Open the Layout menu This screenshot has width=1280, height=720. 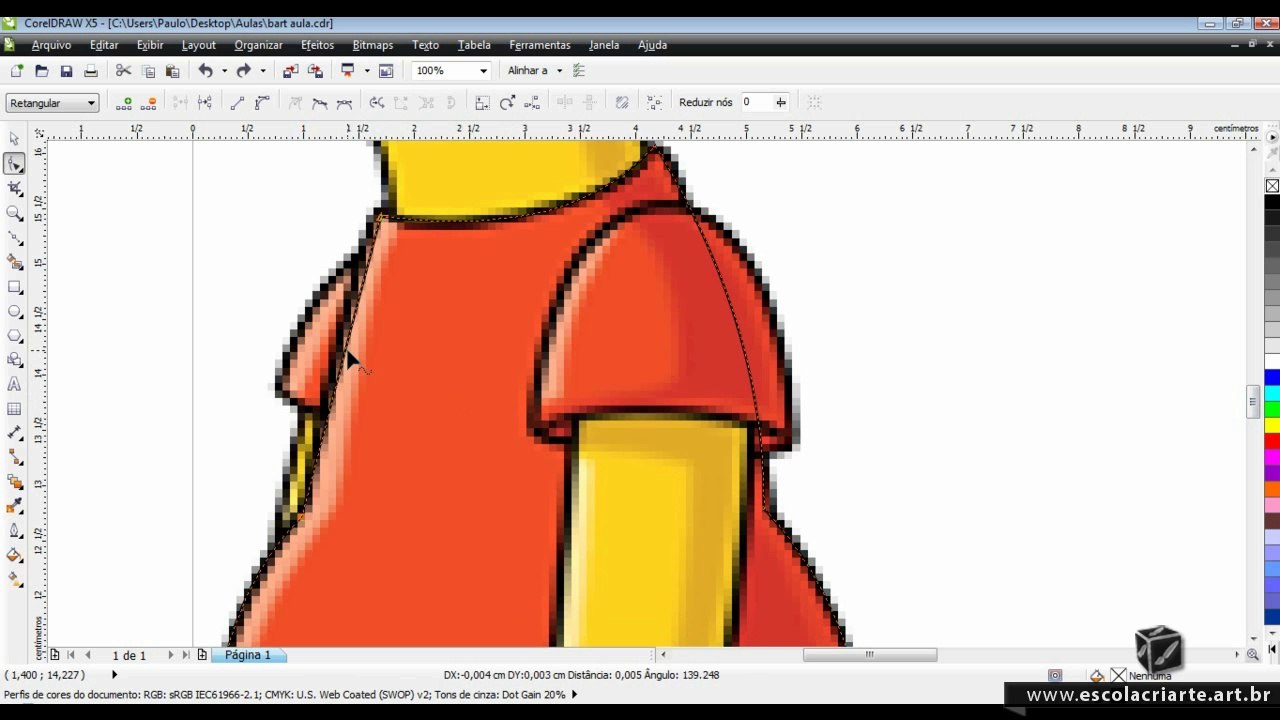click(198, 45)
